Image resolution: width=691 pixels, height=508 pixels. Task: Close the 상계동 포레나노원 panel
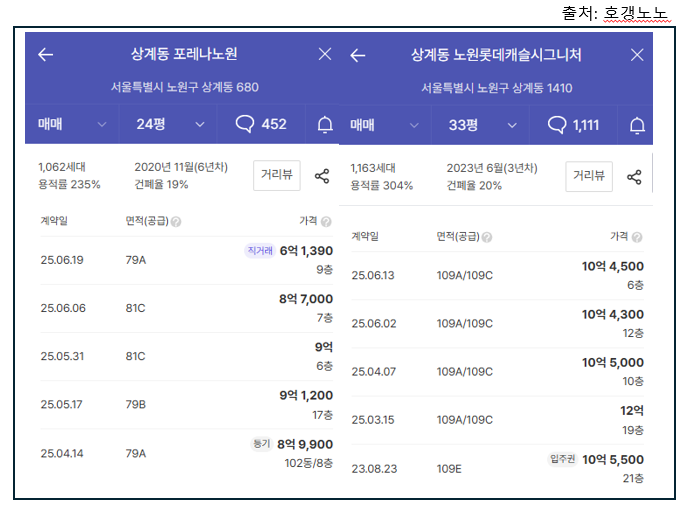pos(325,54)
